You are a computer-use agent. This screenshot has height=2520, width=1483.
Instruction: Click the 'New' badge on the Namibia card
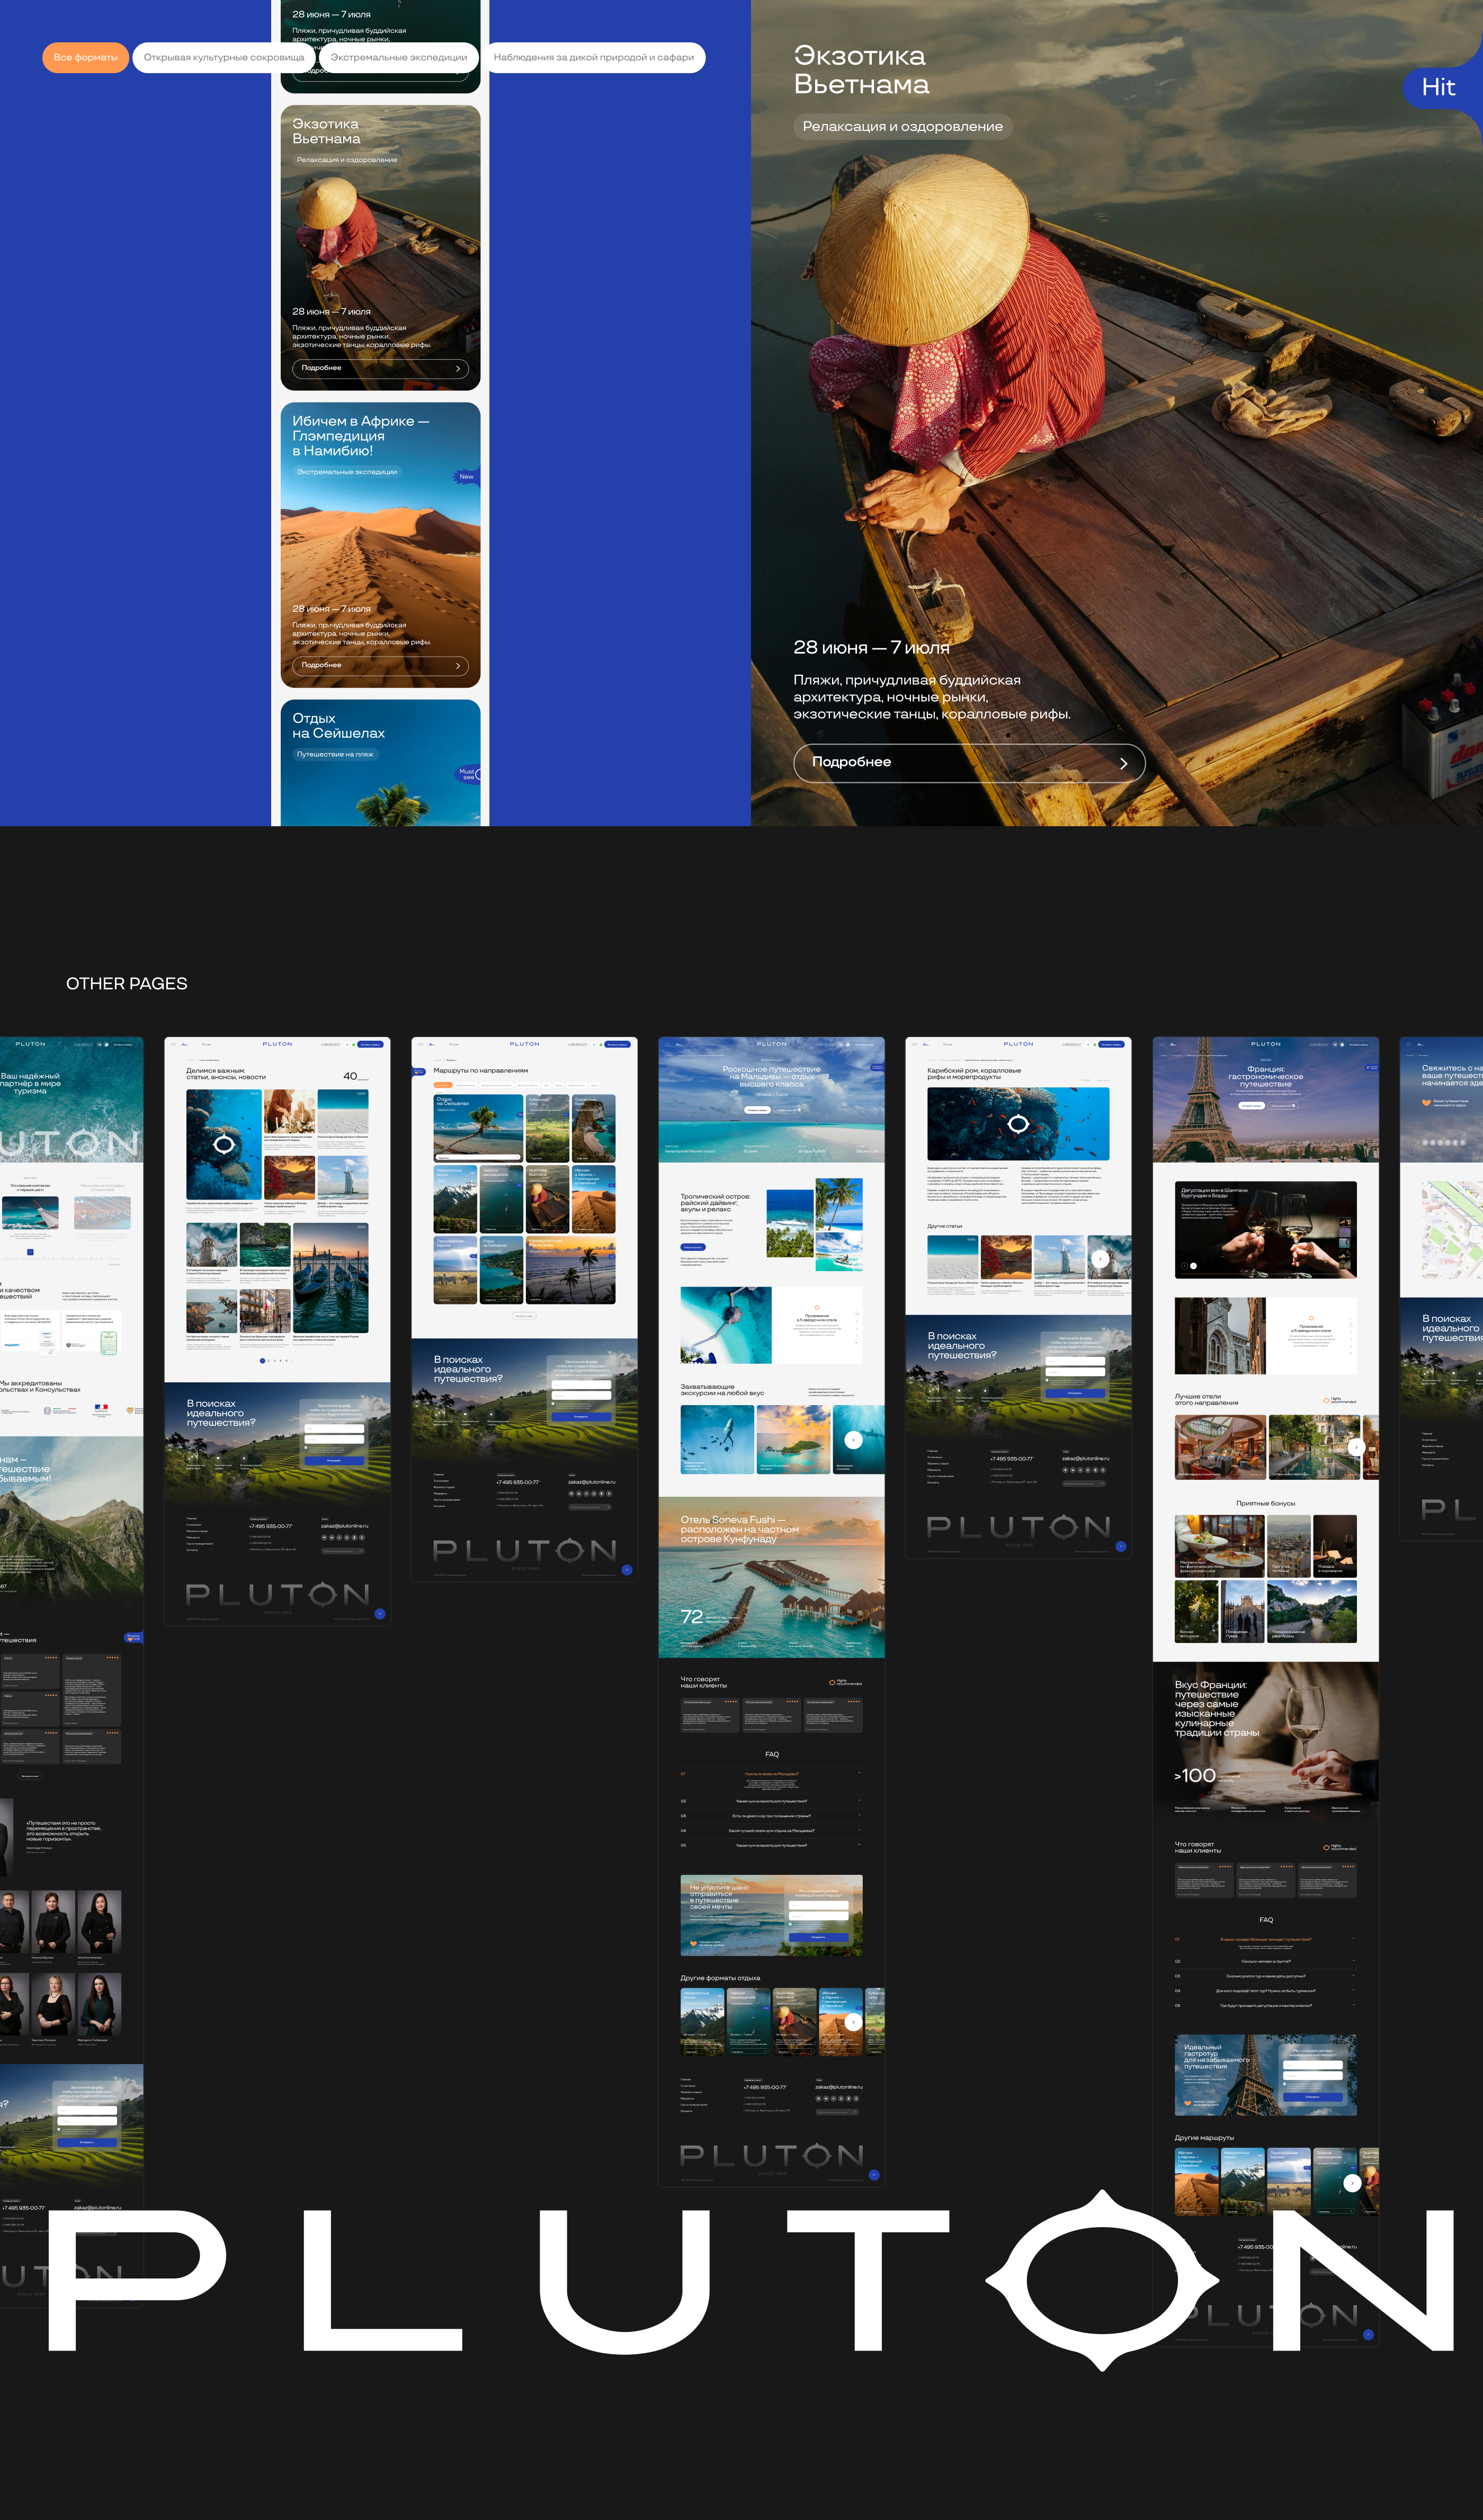point(467,477)
